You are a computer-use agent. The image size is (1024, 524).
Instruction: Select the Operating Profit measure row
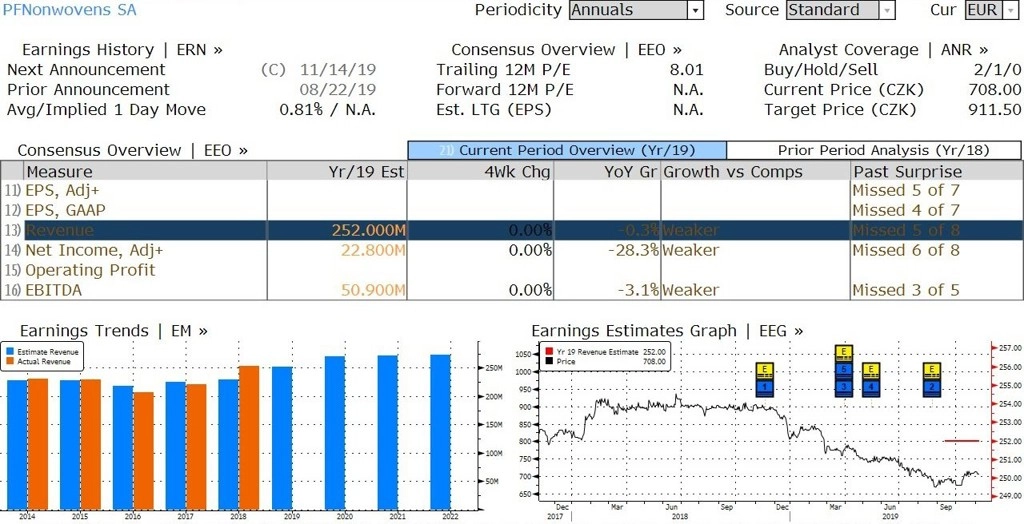click(511, 270)
